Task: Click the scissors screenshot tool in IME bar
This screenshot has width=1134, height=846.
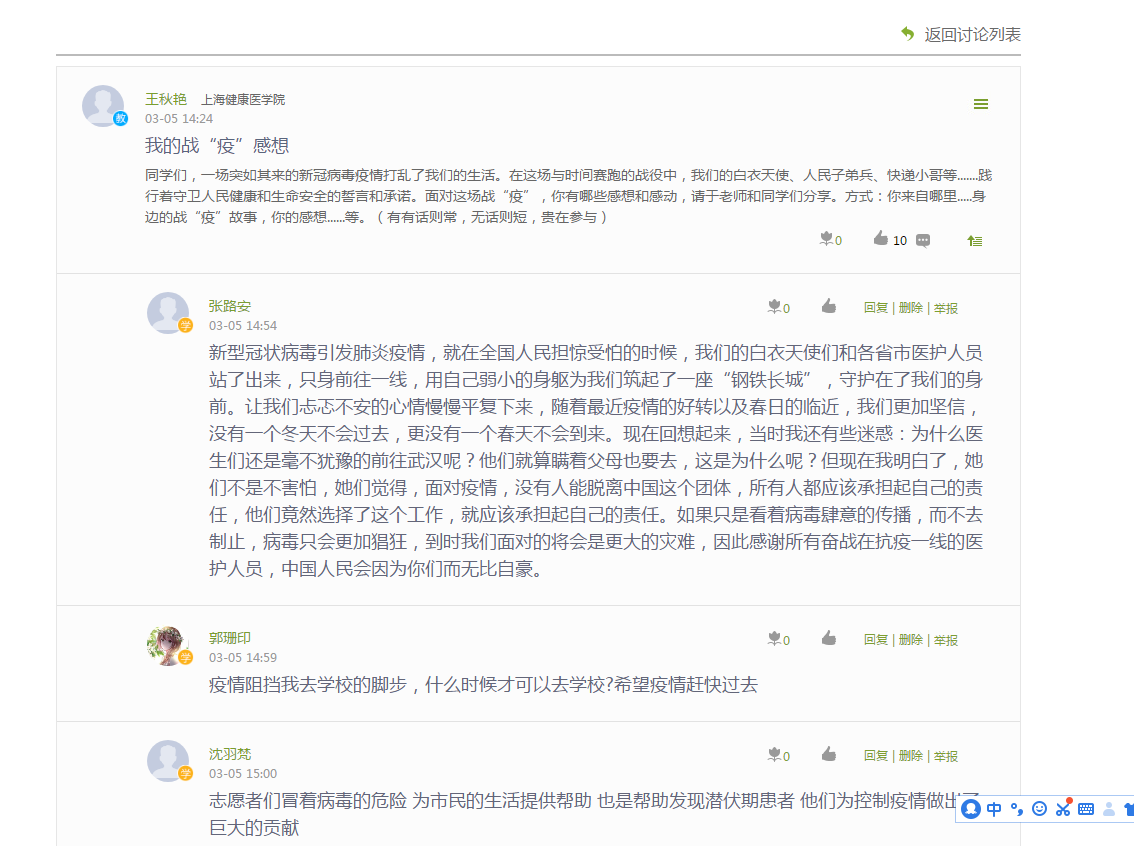Action: click(1062, 809)
